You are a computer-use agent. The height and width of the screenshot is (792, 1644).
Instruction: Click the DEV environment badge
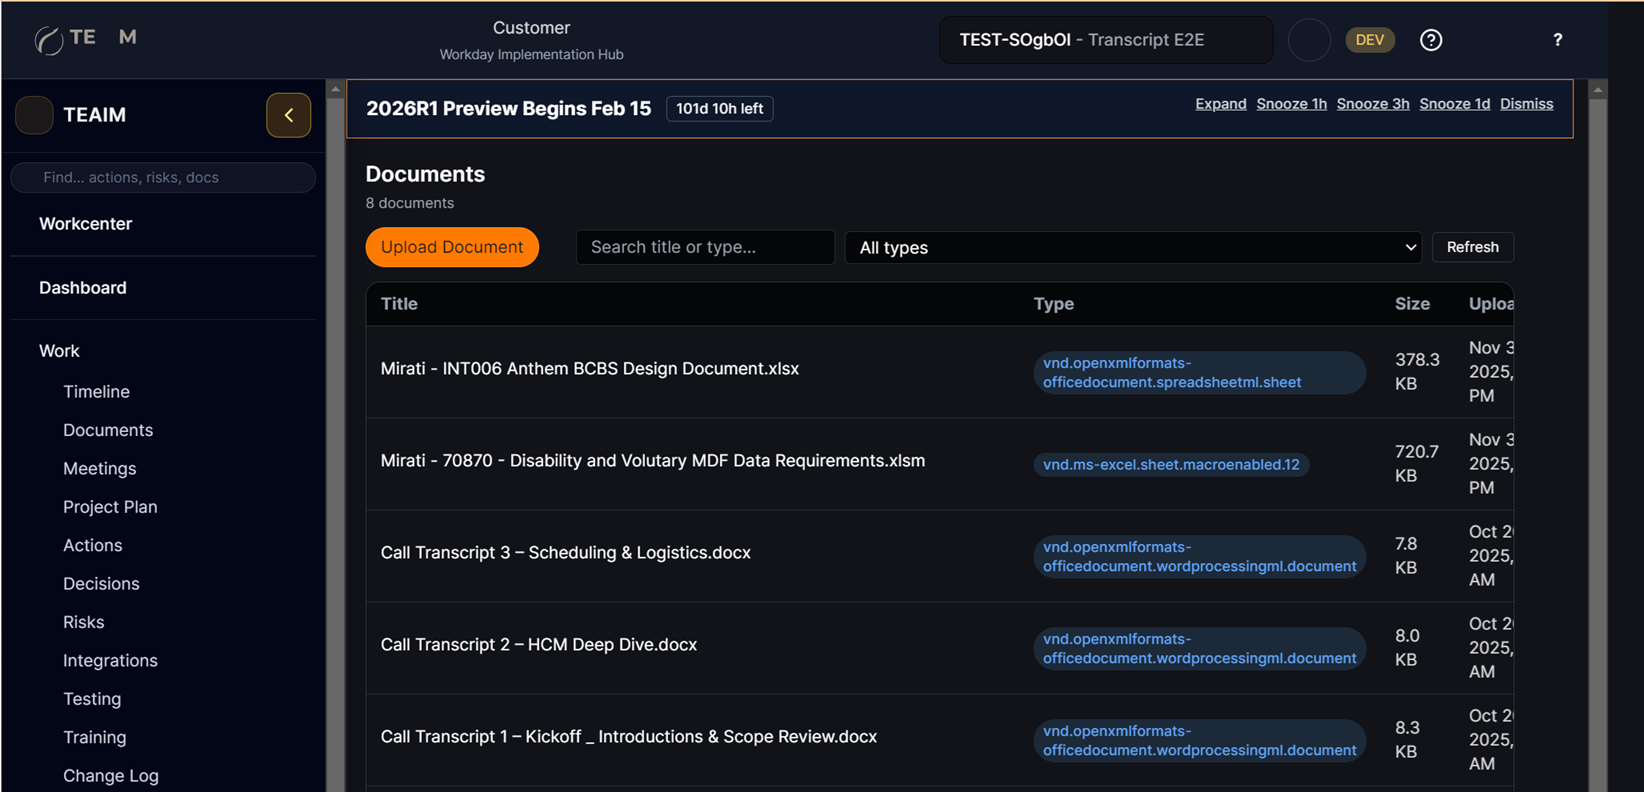coord(1369,40)
